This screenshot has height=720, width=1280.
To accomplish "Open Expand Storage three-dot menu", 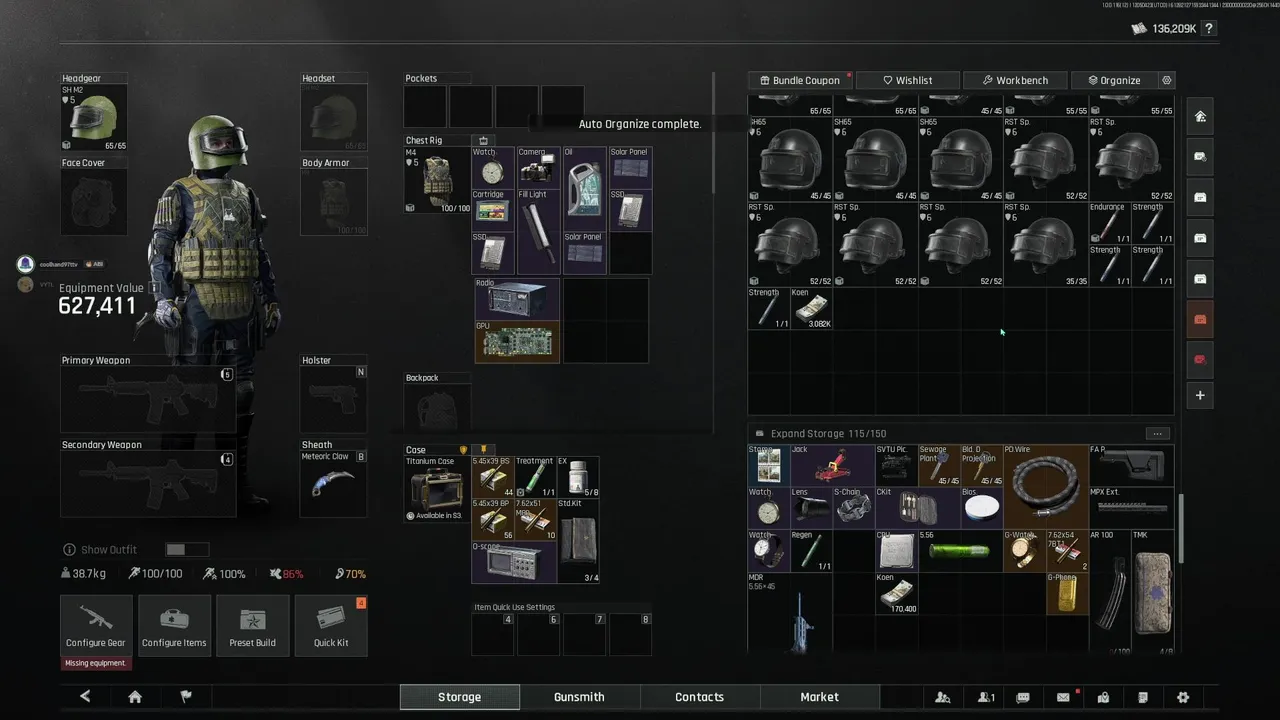I will point(1157,434).
